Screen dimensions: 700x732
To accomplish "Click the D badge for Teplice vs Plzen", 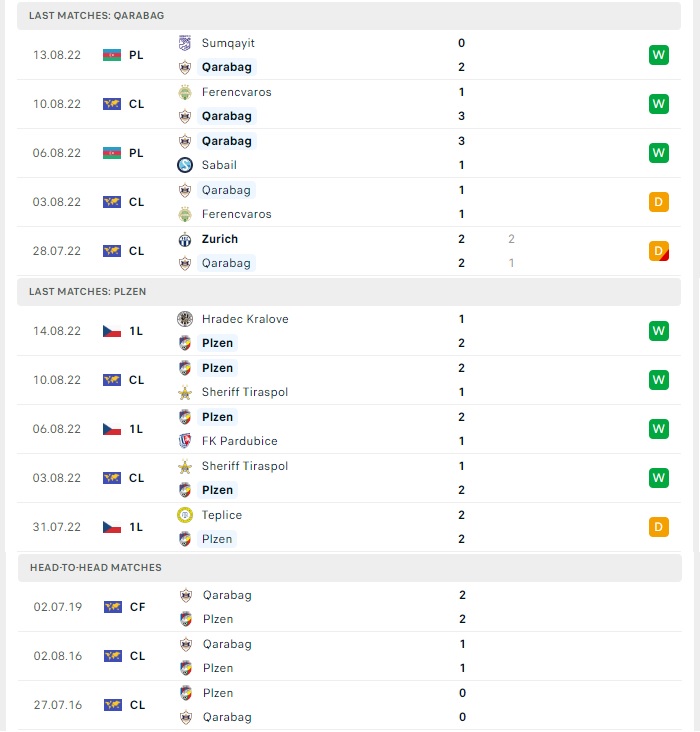I will pos(658,527).
